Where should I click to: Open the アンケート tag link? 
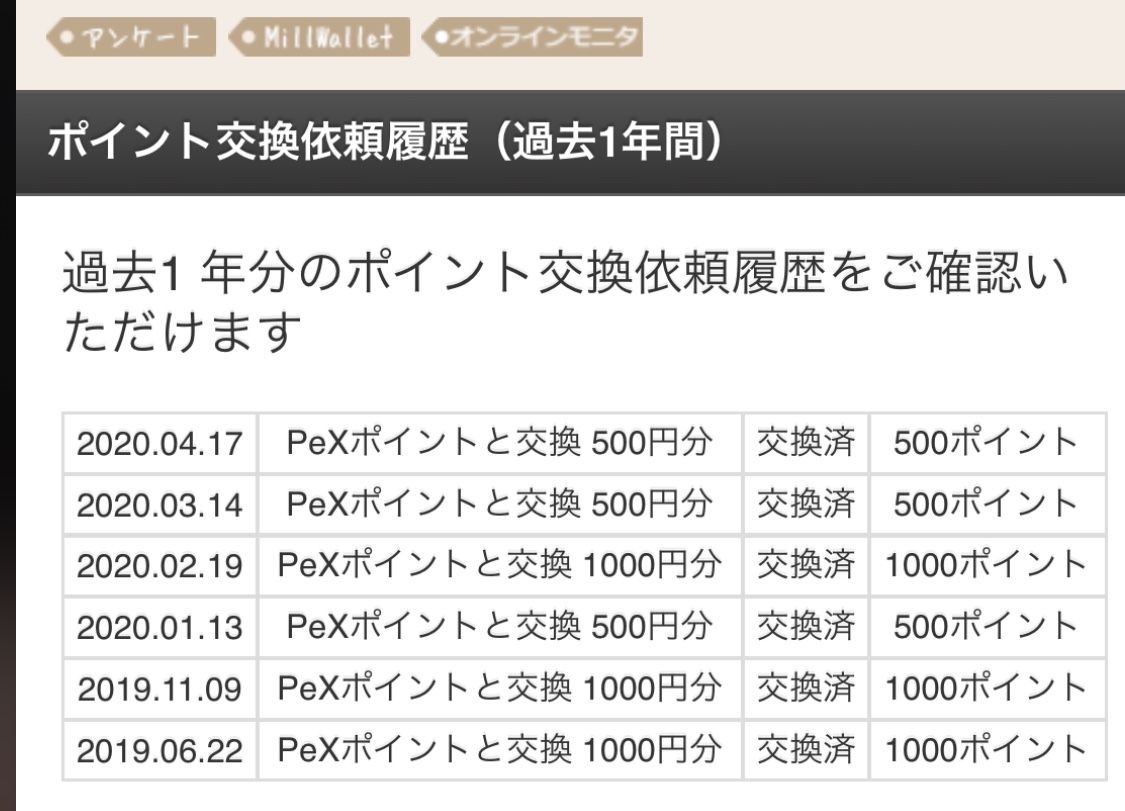(x=131, y=37)
